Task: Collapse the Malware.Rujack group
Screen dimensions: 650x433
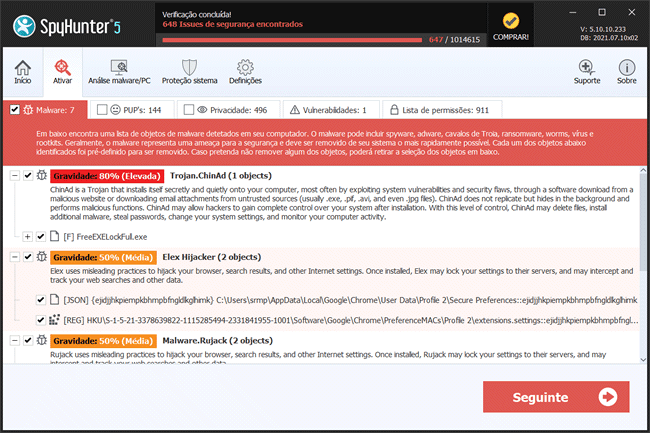Action: pos(15,341)
